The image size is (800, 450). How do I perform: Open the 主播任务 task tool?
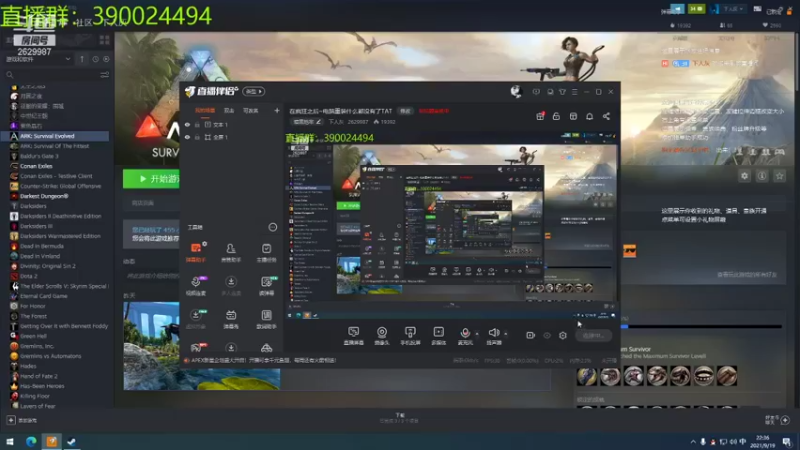[266, 253]
